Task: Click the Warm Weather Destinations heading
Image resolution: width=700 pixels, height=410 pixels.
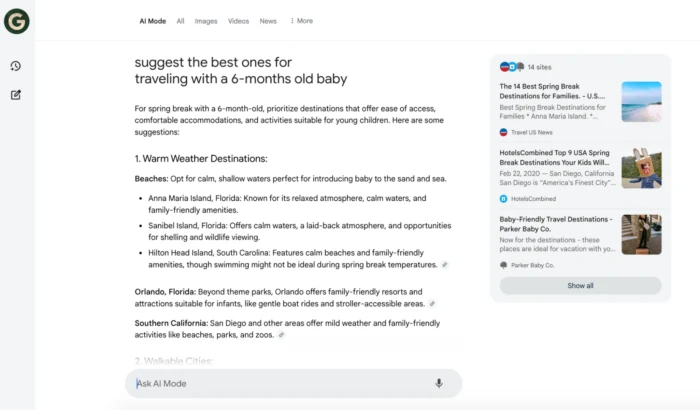Action: [x=201, y=159]
